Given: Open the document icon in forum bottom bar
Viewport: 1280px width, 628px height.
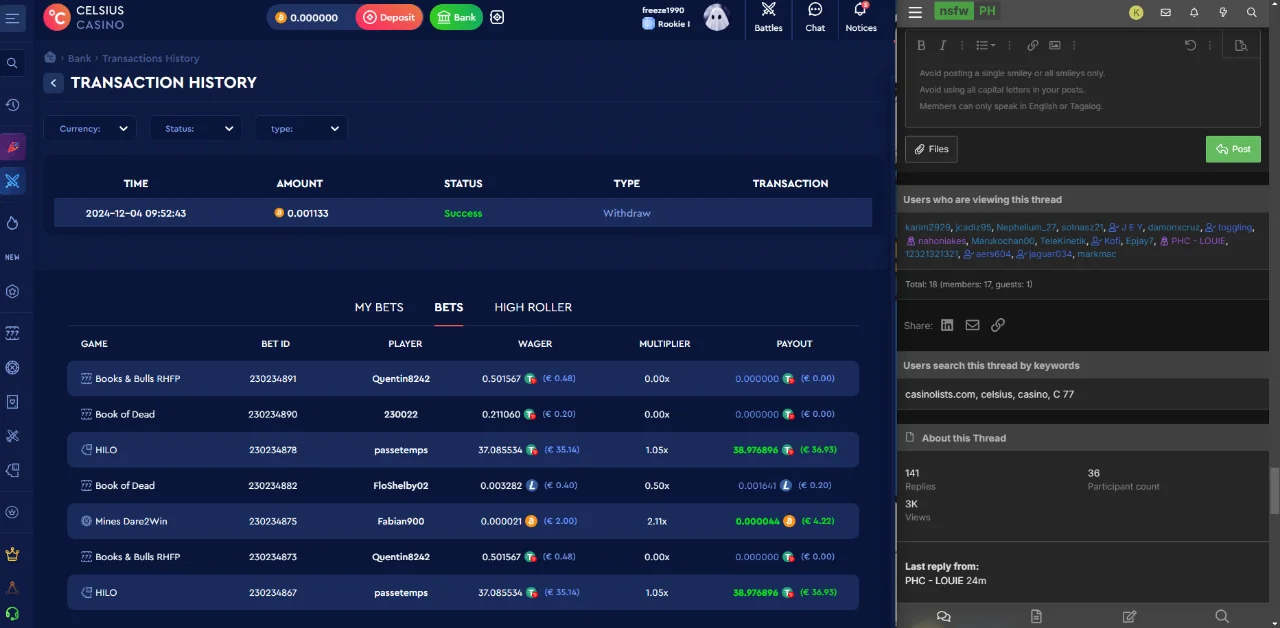Looking at the screenshot, I should [1036, 616].
